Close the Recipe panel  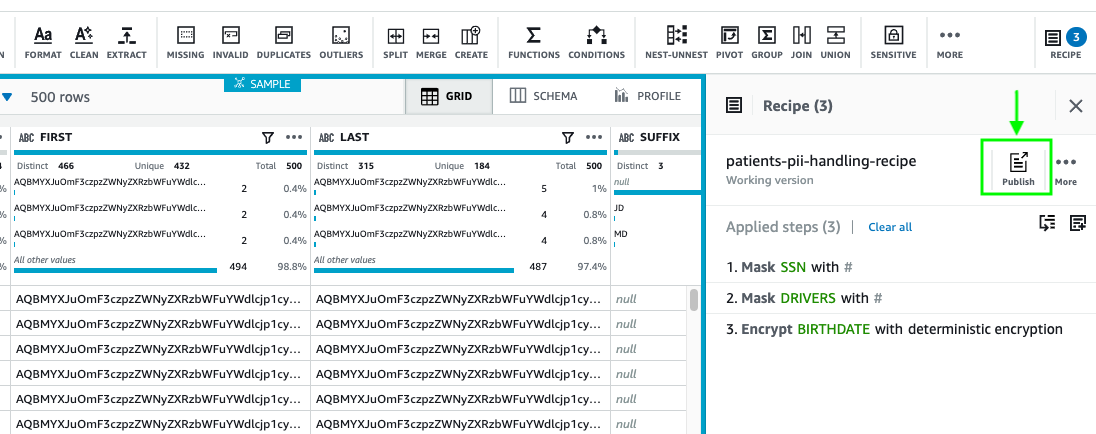pos(1076,106)
